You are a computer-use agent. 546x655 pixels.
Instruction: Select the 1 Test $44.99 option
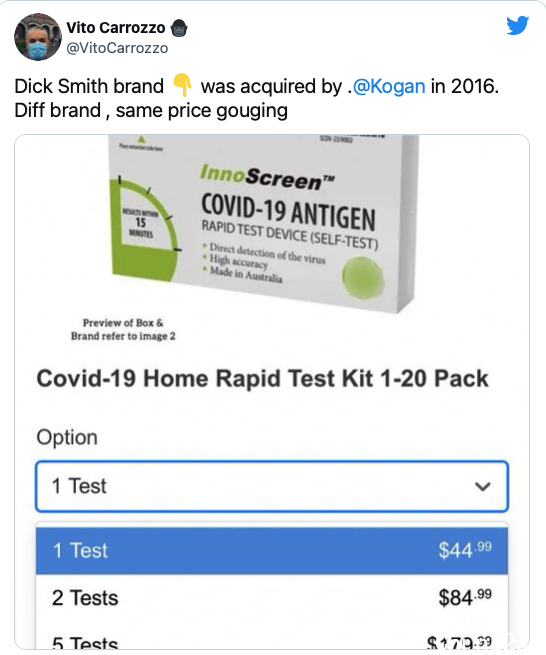[272, 550]
